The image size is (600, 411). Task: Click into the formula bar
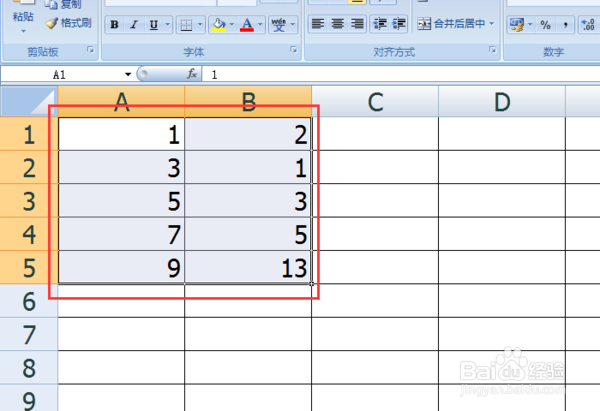click(401, 75)
